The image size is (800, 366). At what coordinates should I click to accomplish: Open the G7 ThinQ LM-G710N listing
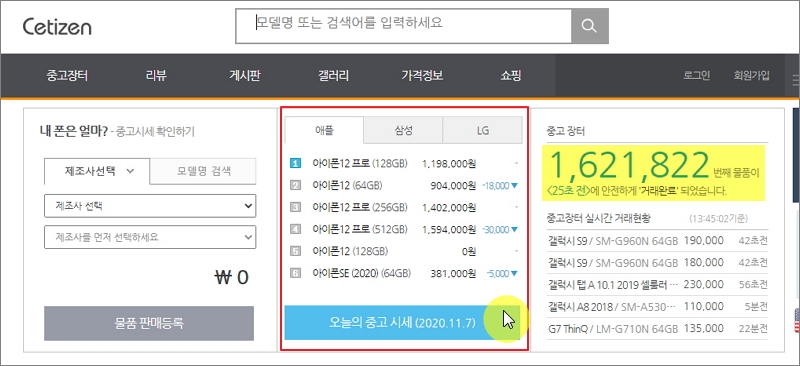(657, 328)
